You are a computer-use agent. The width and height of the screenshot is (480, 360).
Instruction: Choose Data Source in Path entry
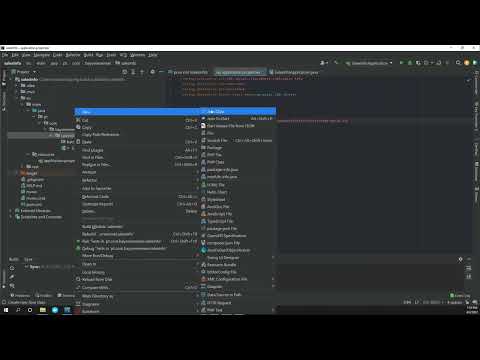[x=238, y=295]
